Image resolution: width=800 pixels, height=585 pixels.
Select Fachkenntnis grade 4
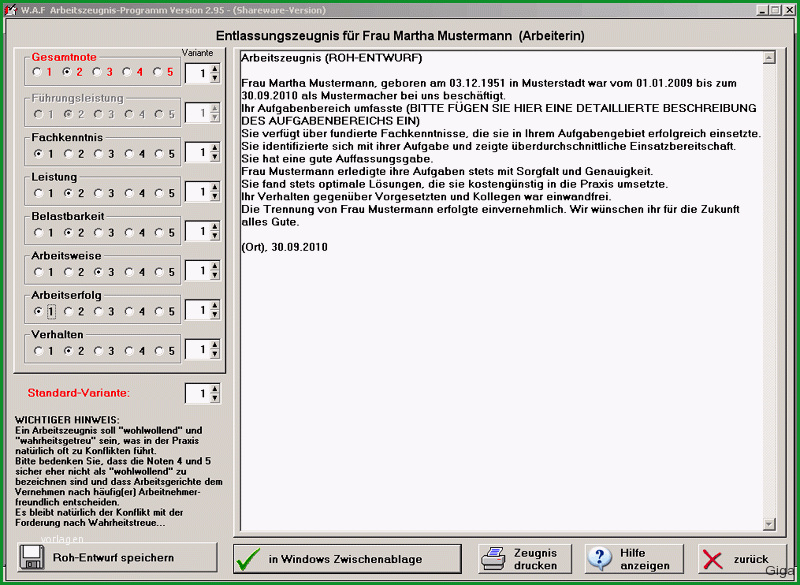pos(129,154)
